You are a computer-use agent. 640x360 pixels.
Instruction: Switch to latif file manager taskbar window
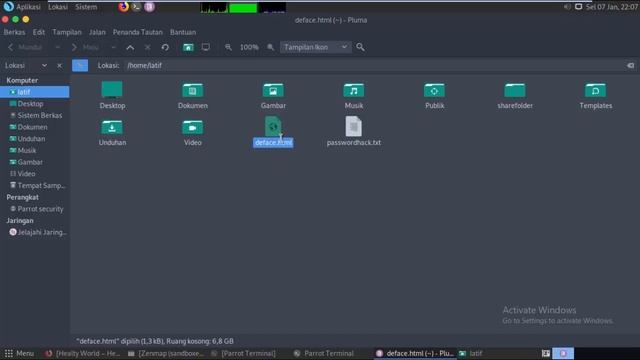click(471, 353)
